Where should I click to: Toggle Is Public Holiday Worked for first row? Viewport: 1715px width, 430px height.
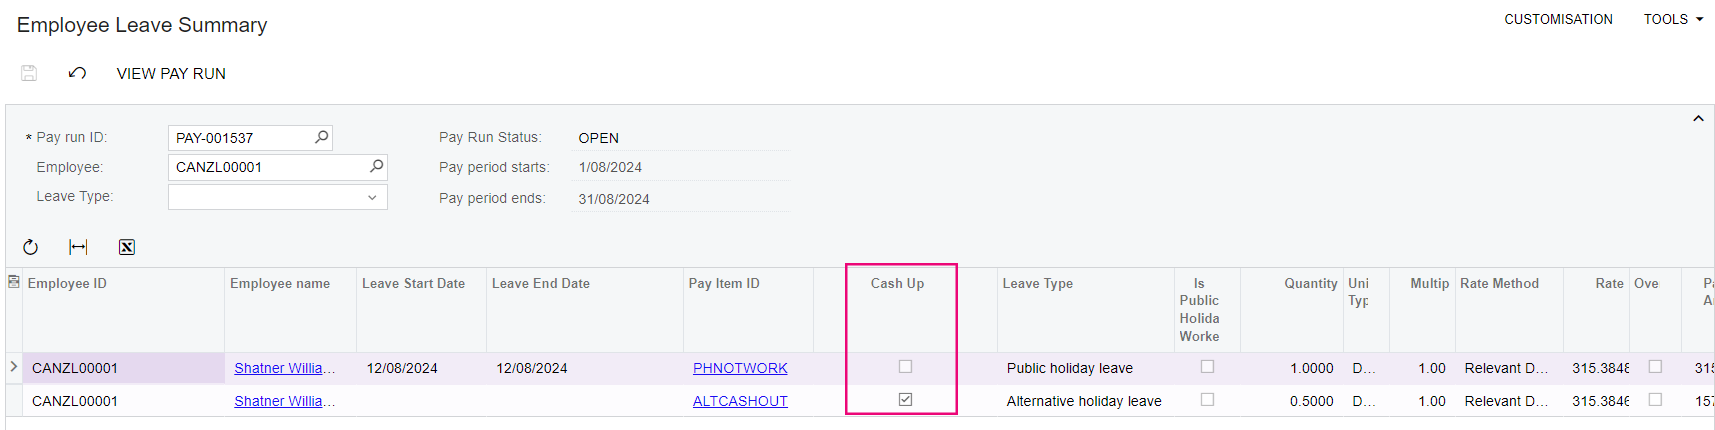coord(1207,367)
